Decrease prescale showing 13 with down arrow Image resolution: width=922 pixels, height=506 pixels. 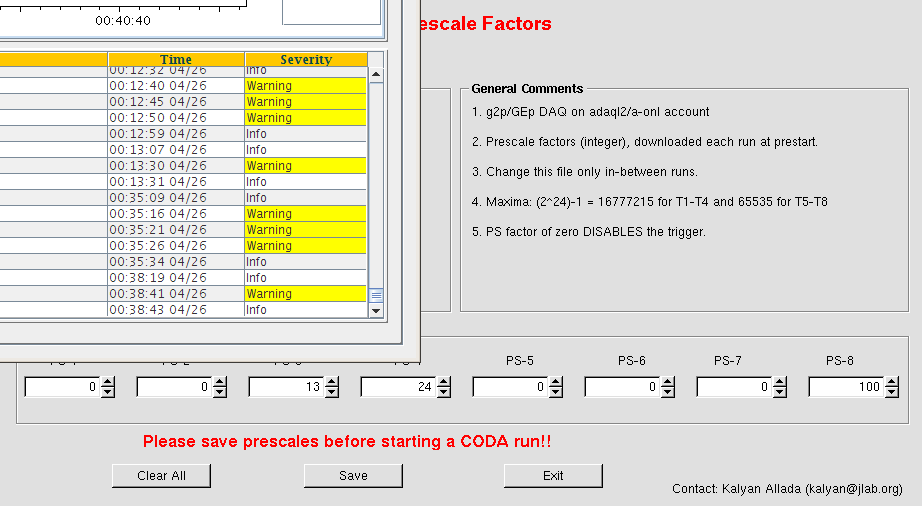point(332,392)
